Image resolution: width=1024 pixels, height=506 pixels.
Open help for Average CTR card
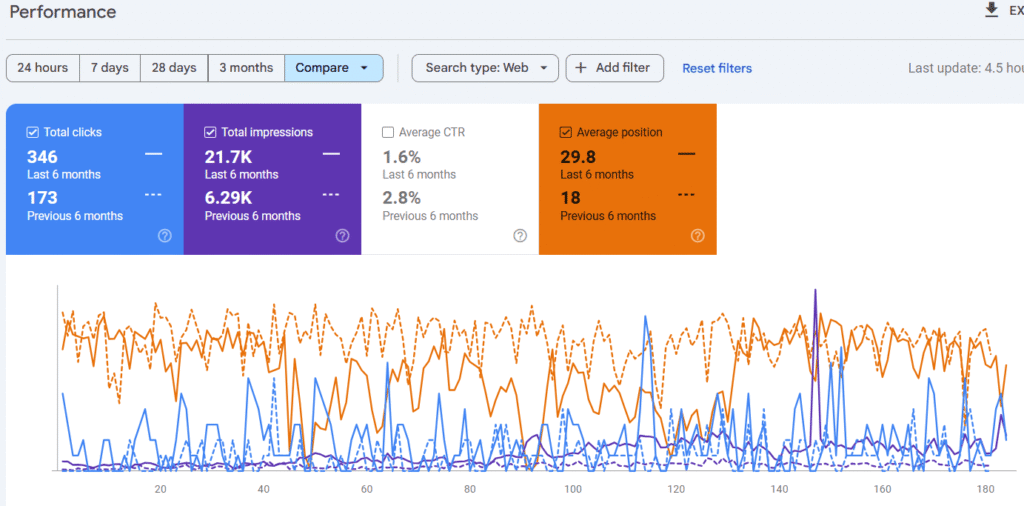click(520, 236)
